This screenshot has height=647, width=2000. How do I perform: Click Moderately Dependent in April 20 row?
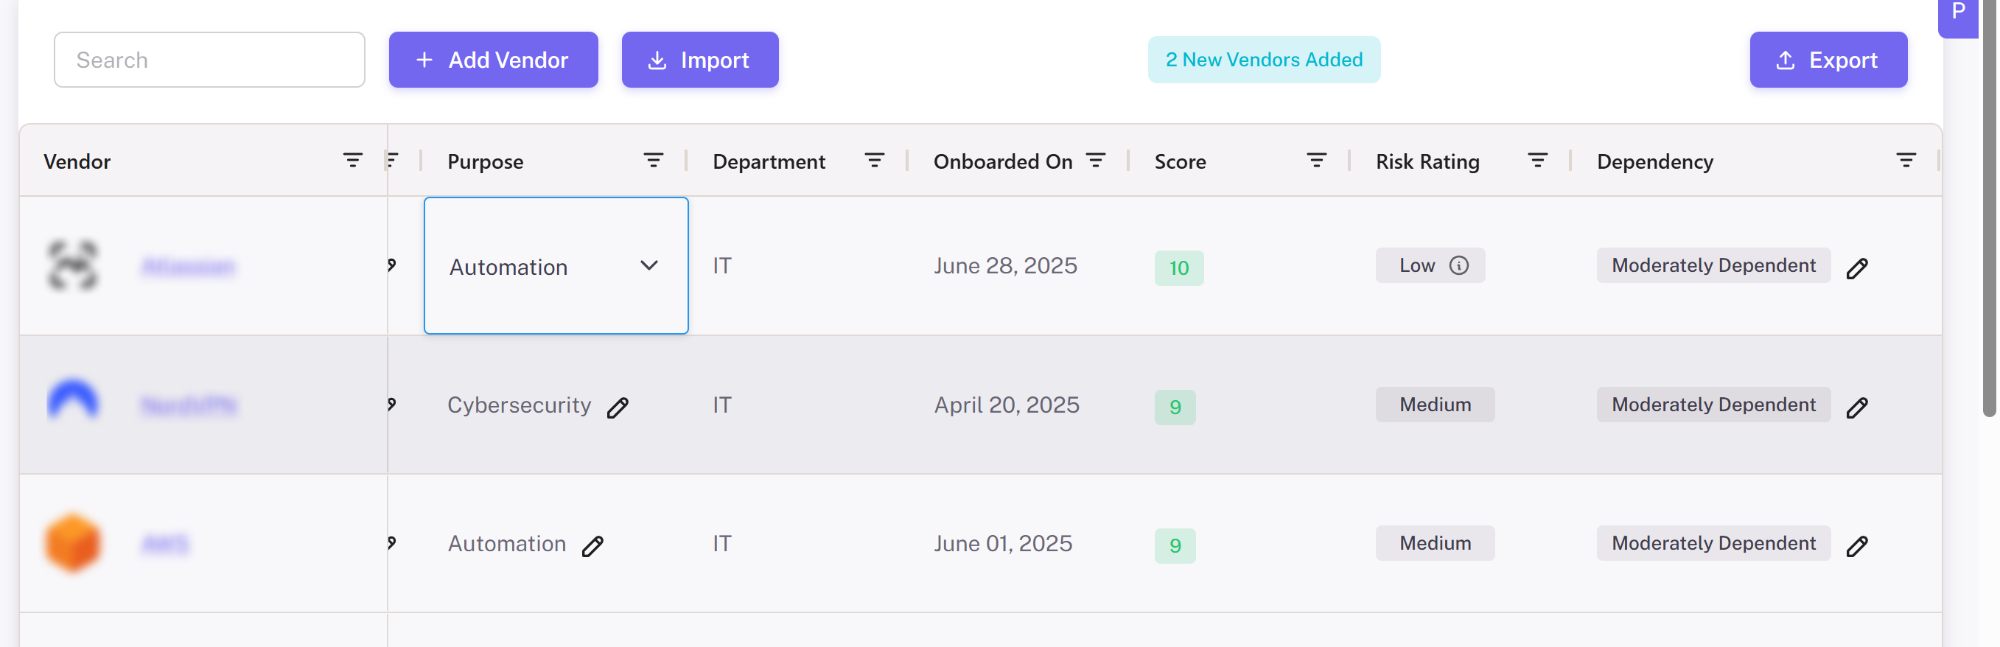tap(1713, 404)
